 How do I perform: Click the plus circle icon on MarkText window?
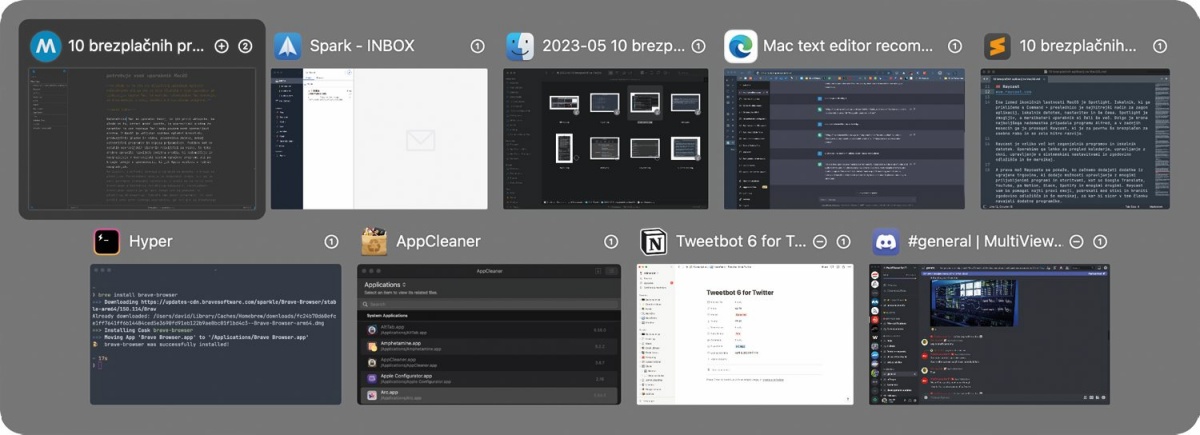[222, 46]
